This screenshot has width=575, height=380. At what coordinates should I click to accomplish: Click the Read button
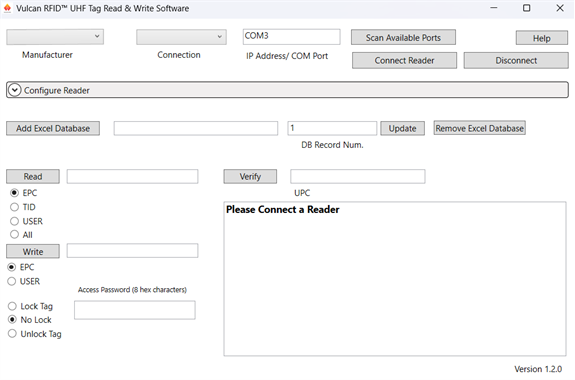(33, 176)
